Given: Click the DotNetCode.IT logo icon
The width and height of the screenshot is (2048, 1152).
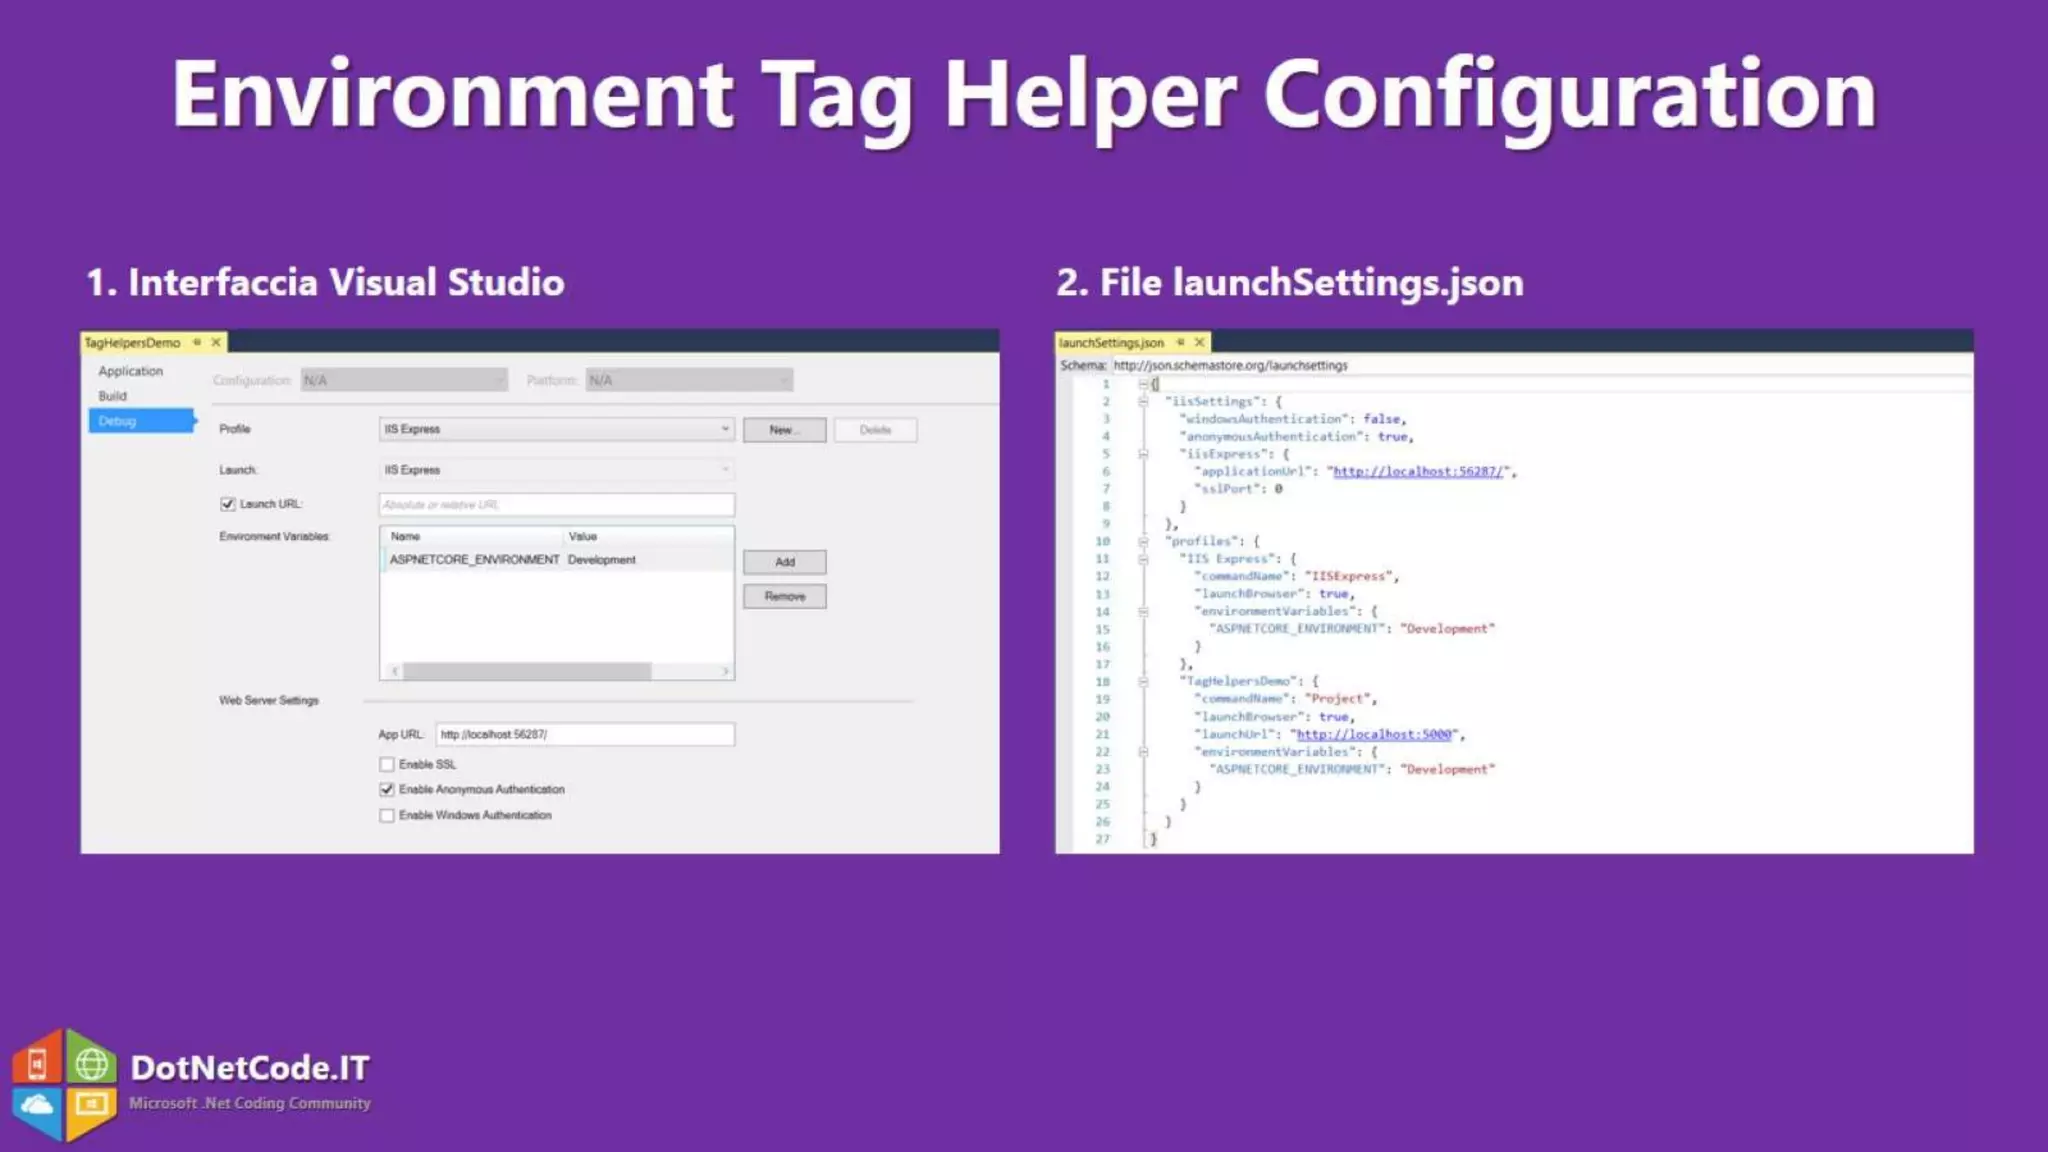Looking at the screenshot, I should click(64, 1084).
